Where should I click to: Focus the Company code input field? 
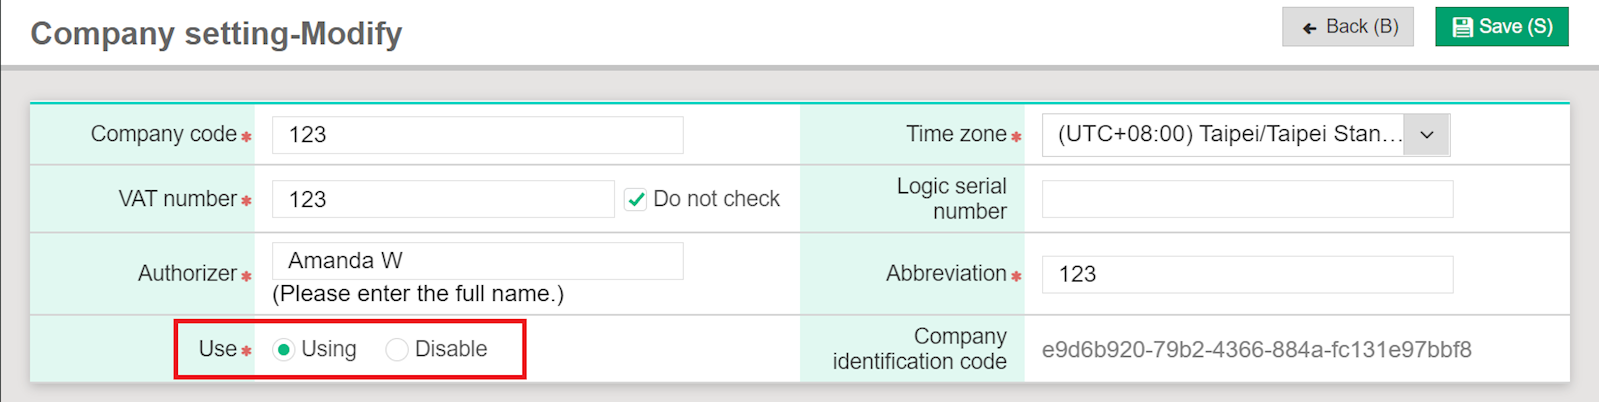click(x=477, y=135)
